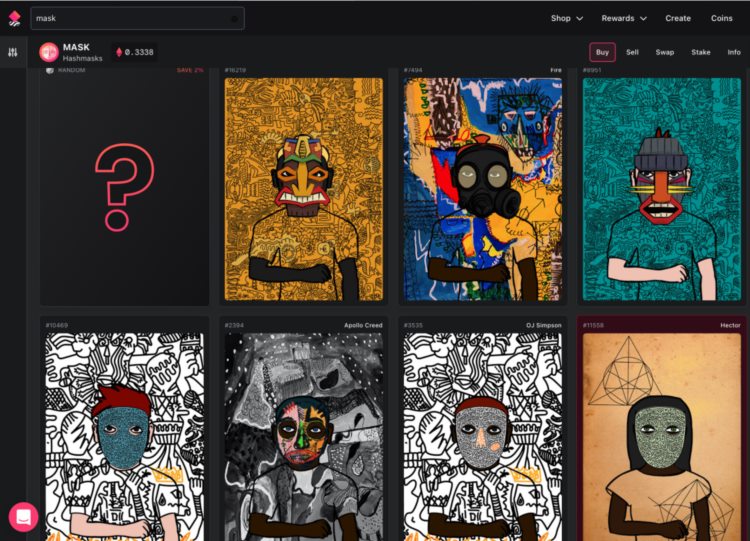Viewport: 750px width, 541px height.
Task: Open the chat support bubble icon
Action: pos(24,516)
